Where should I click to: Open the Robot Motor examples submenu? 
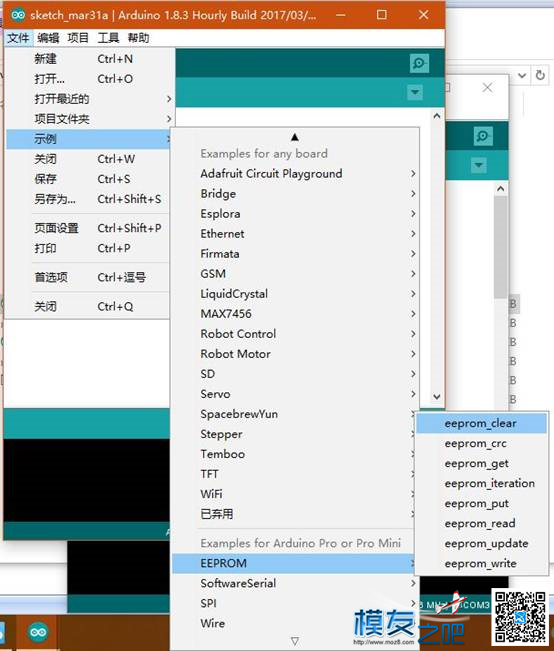(295, 354)
